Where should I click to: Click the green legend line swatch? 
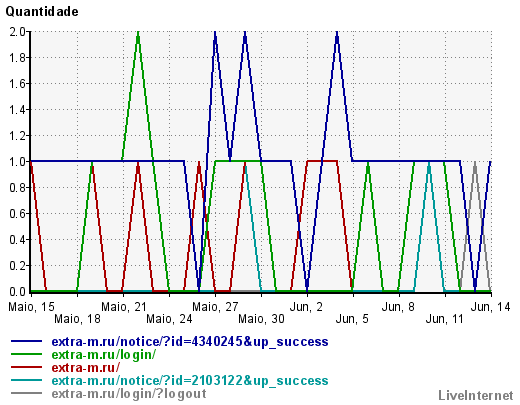(26, 354)
